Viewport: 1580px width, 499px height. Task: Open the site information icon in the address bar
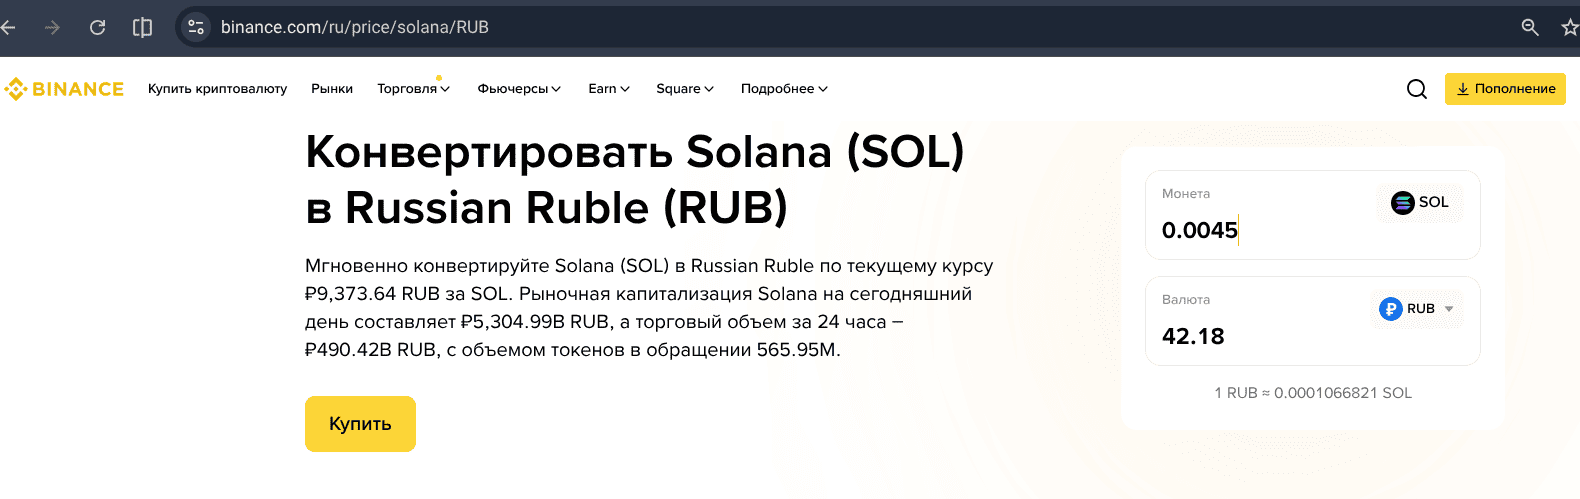tap(196, 27)
